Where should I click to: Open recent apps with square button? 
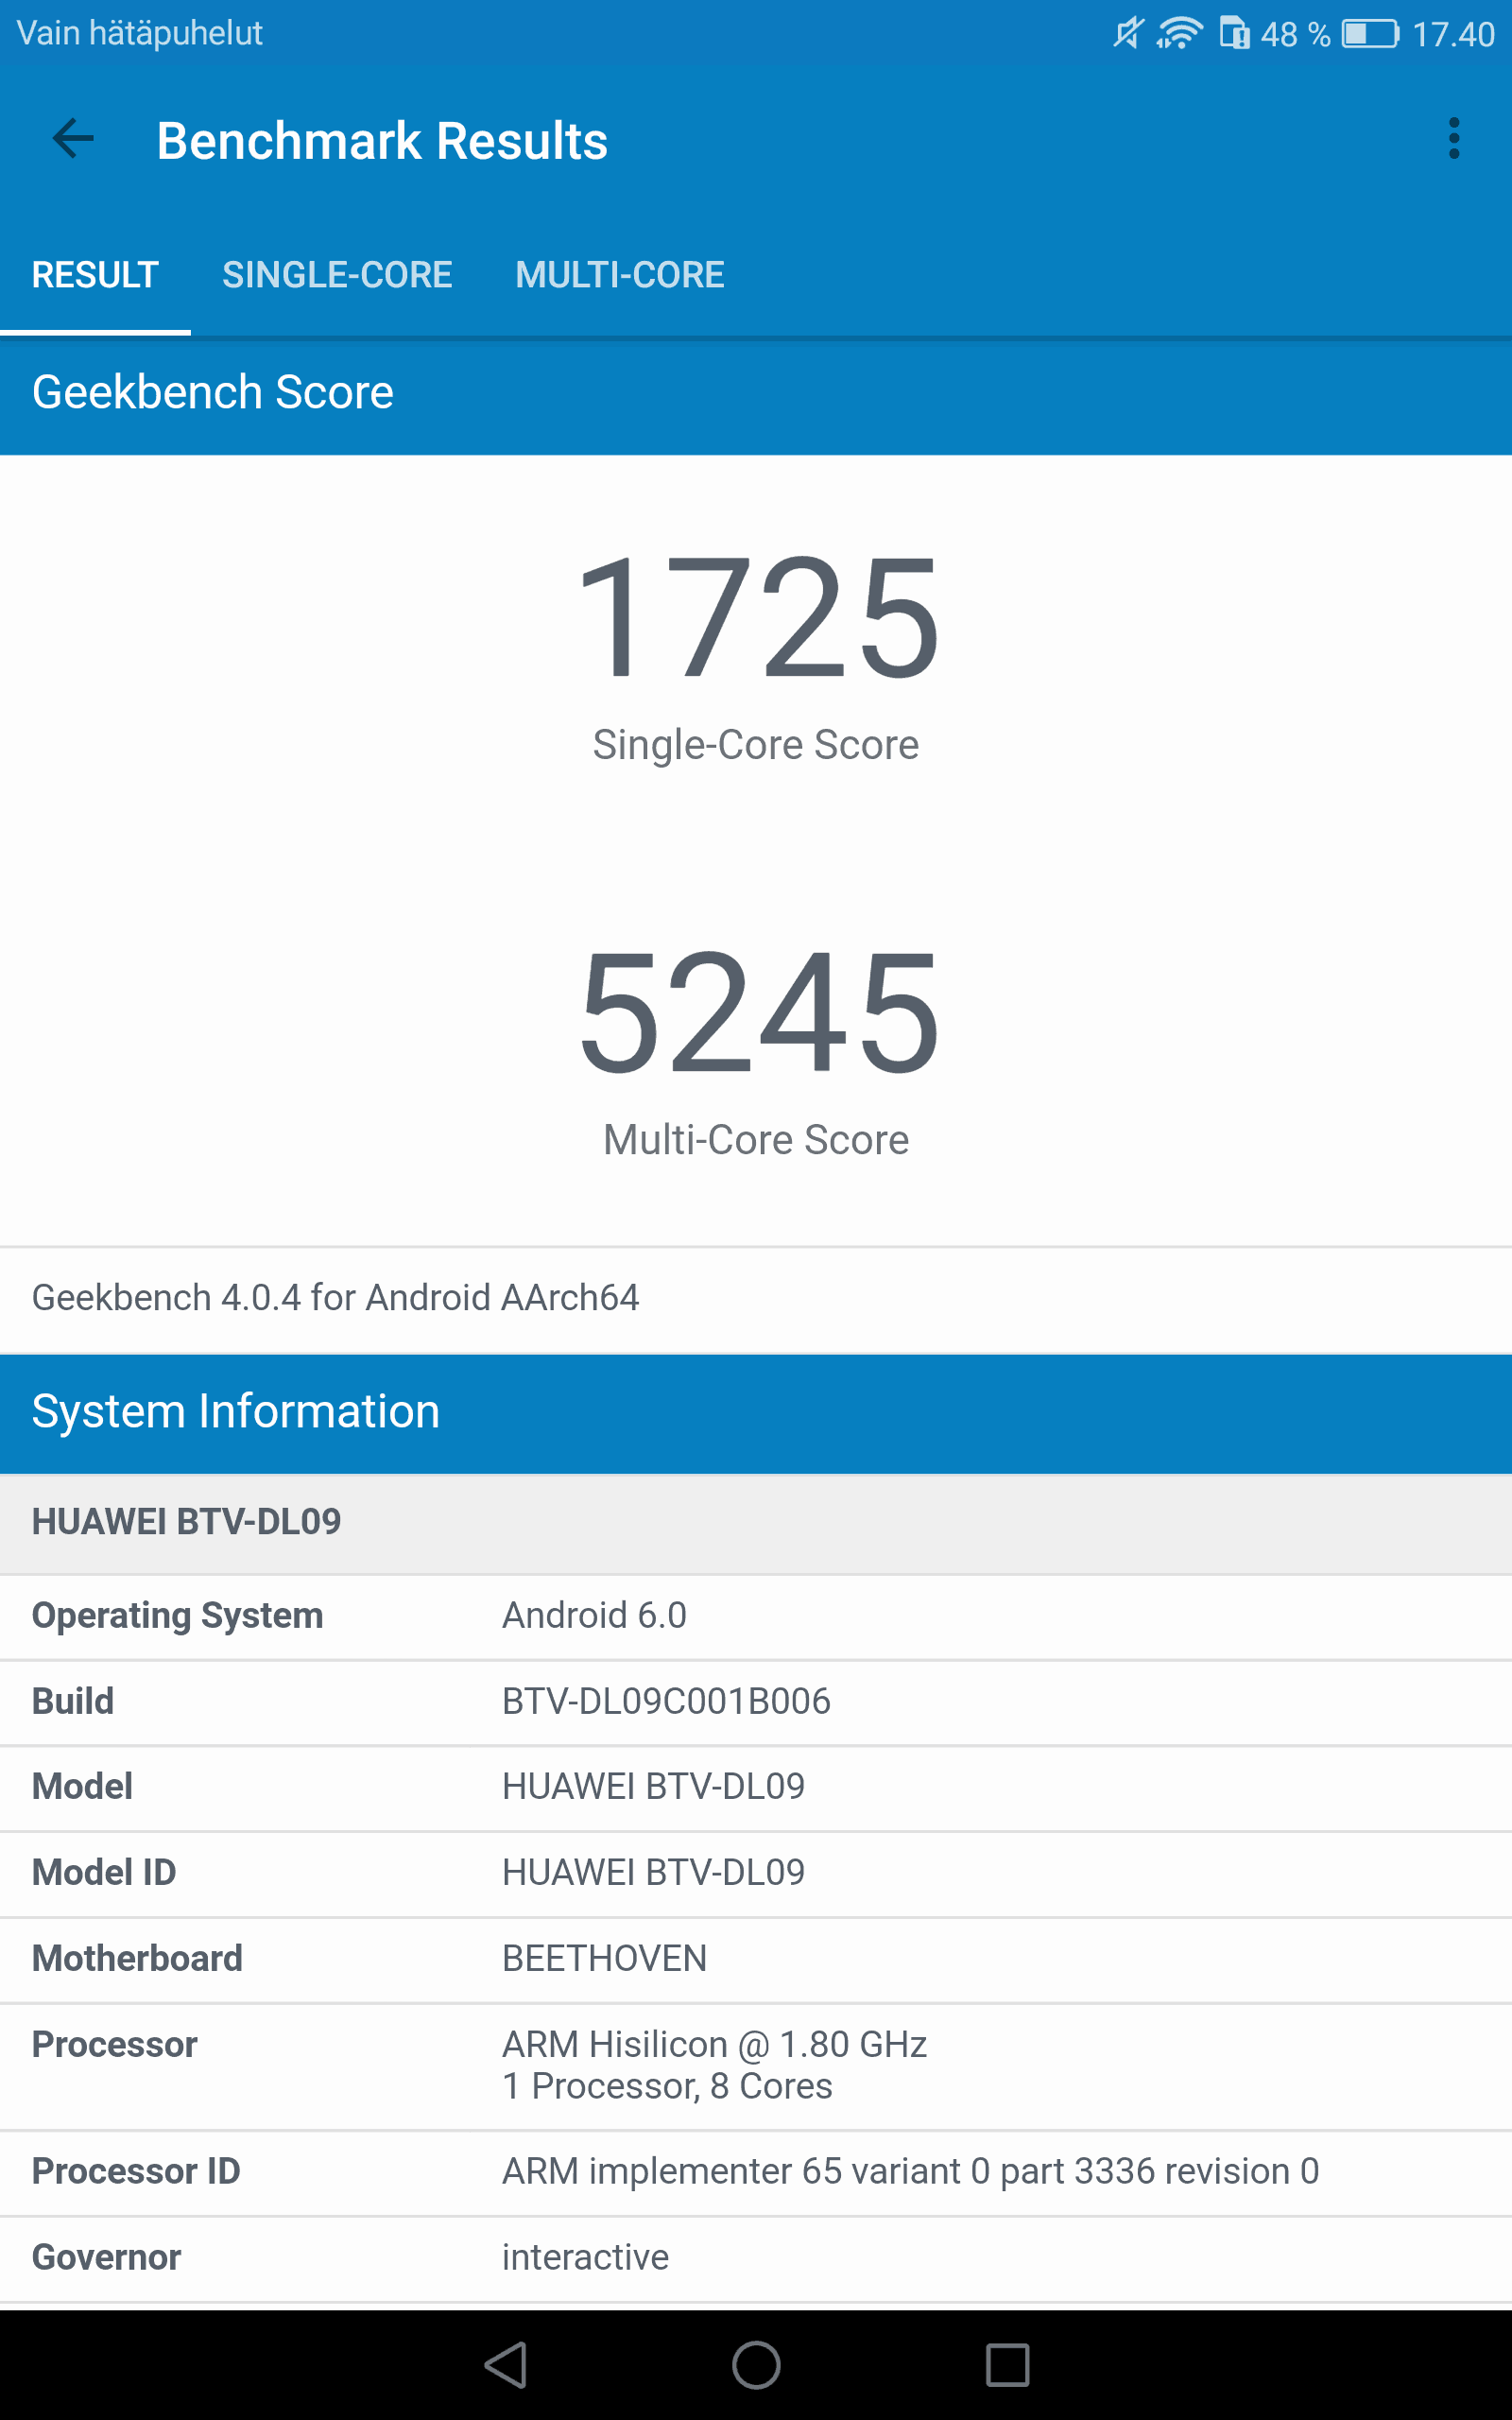[1007, 2365]
